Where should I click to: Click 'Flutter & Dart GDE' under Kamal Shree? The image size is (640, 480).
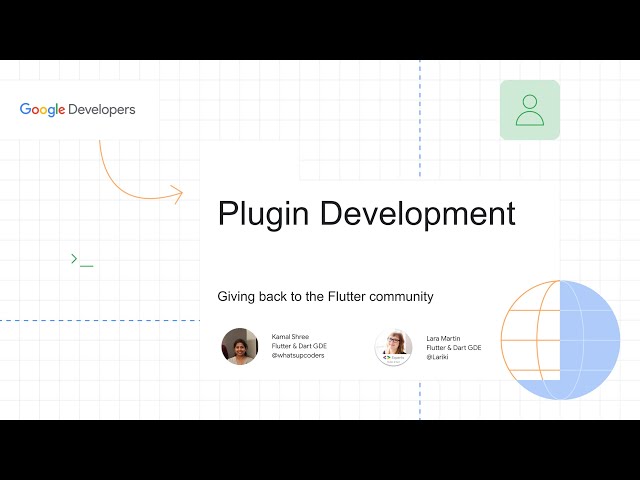[x=299, y=346]
